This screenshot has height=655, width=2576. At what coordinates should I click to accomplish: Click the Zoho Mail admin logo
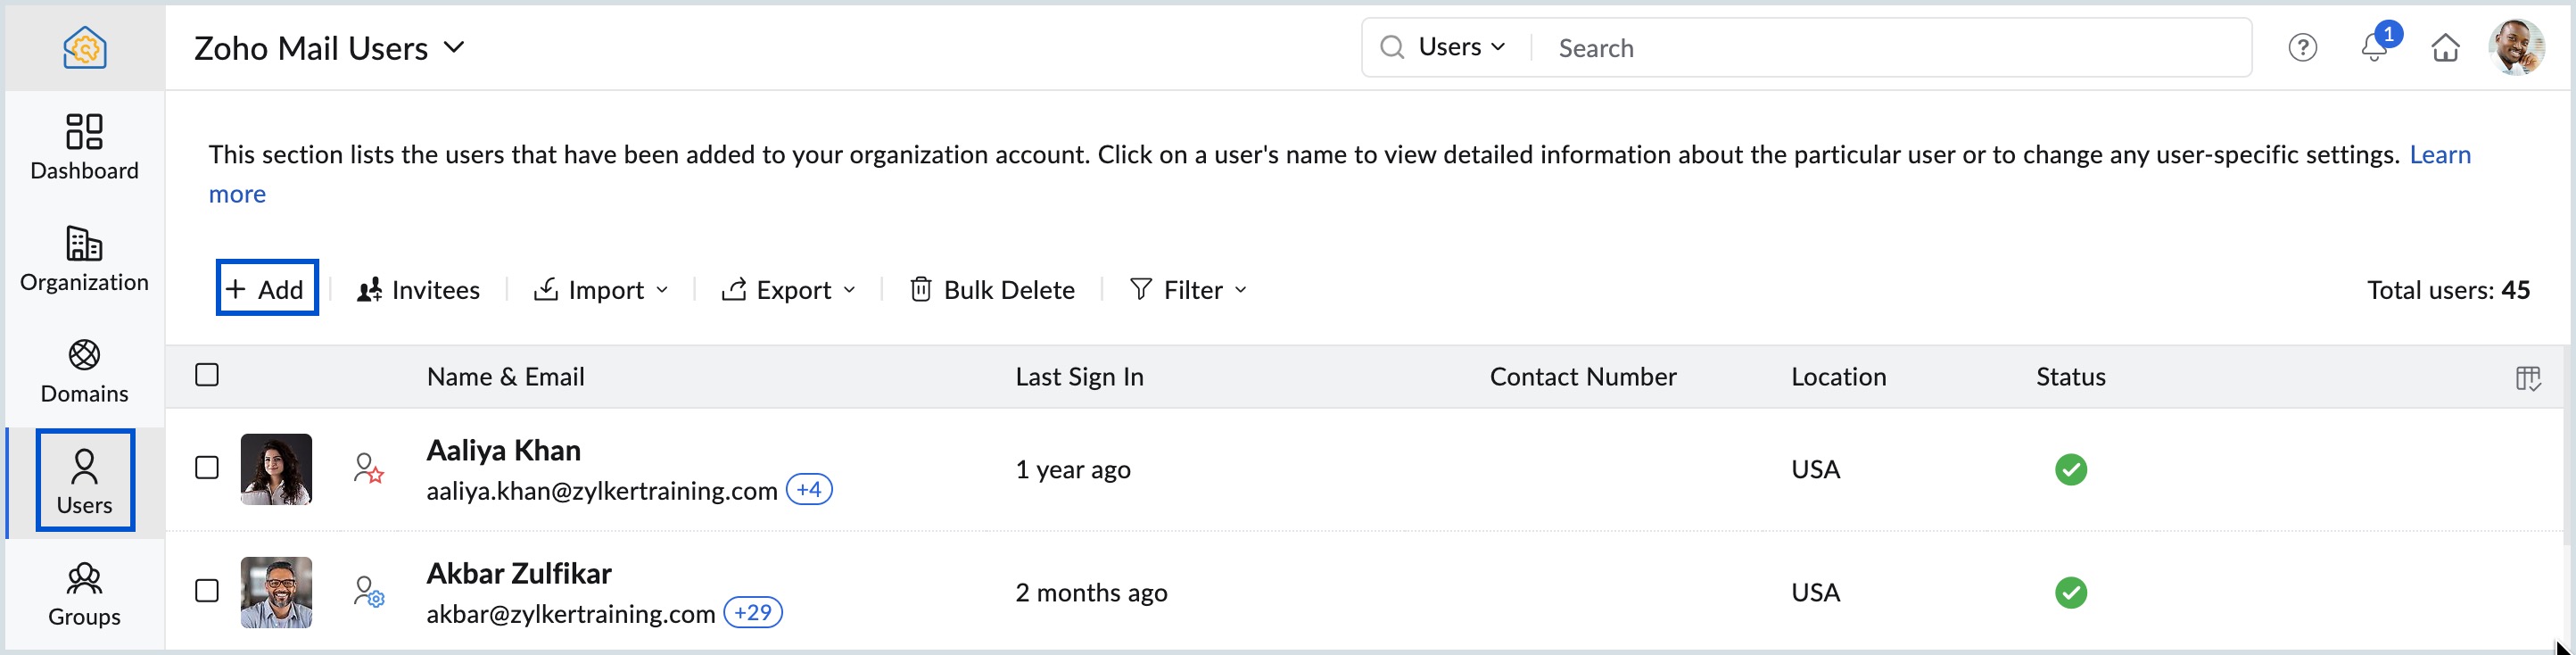pos(85,47)
